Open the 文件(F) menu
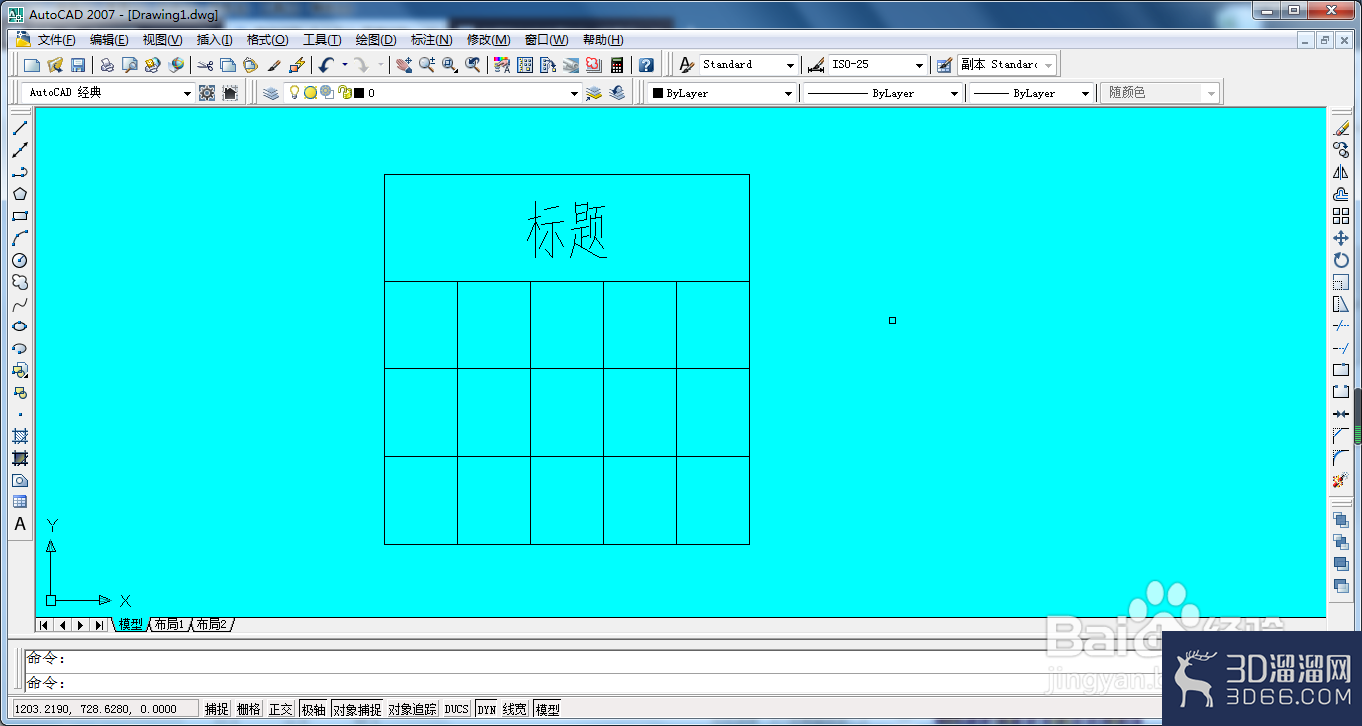The height and width of the screenshot is (726, 1362). [x=56, y=40]
